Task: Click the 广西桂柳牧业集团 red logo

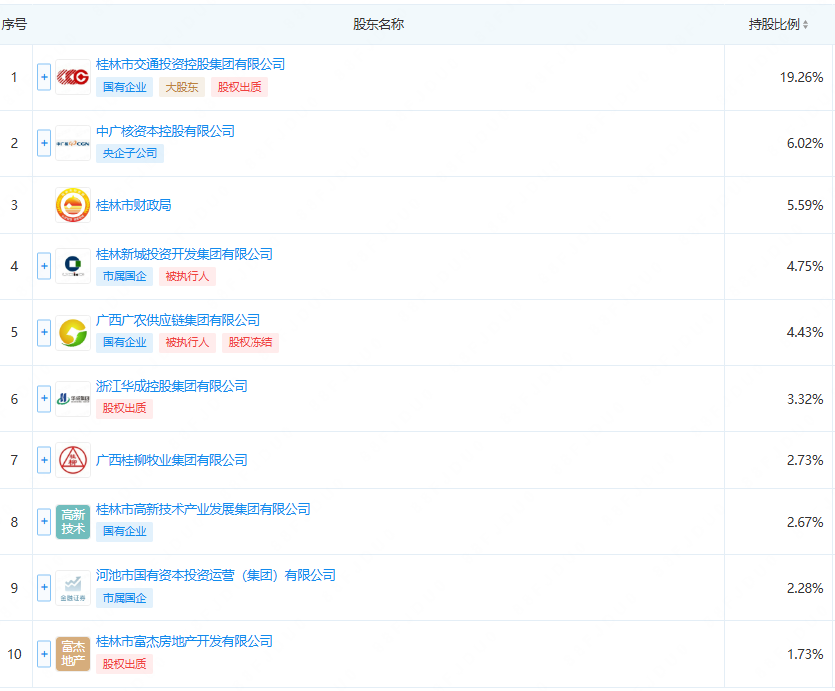Action: coord(73,460)
